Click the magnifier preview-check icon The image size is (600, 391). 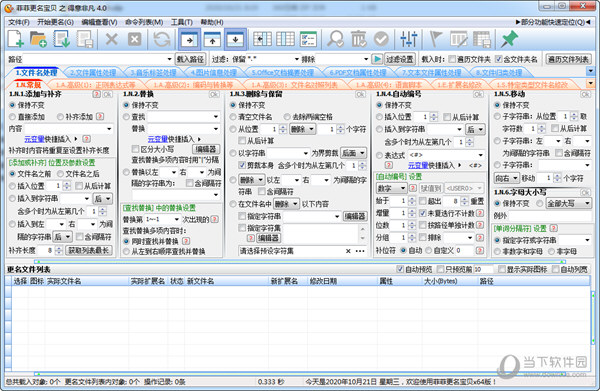336,39
